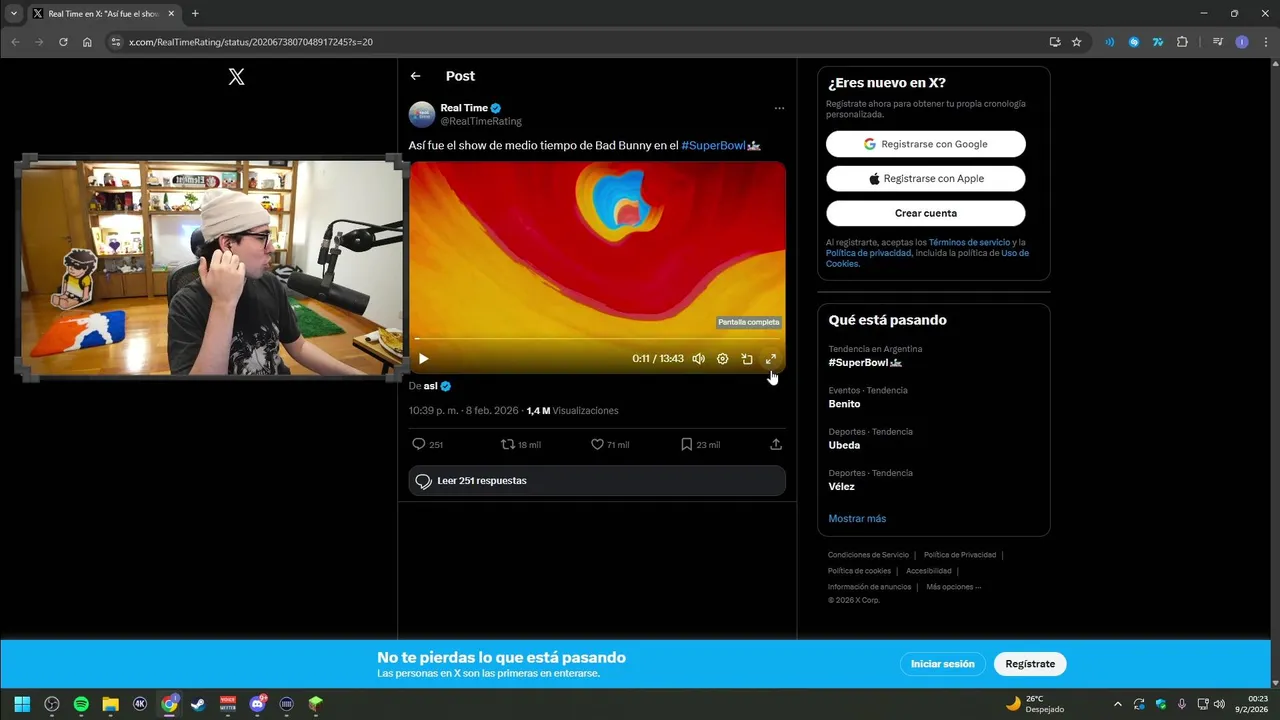Open Chrome three-dot menu
Viewport: 1280px width, 720px height.
[x=1265, y=42]
